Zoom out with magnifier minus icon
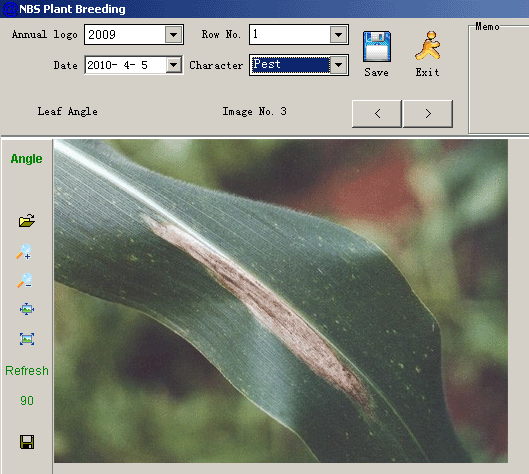 pos(25,280)
